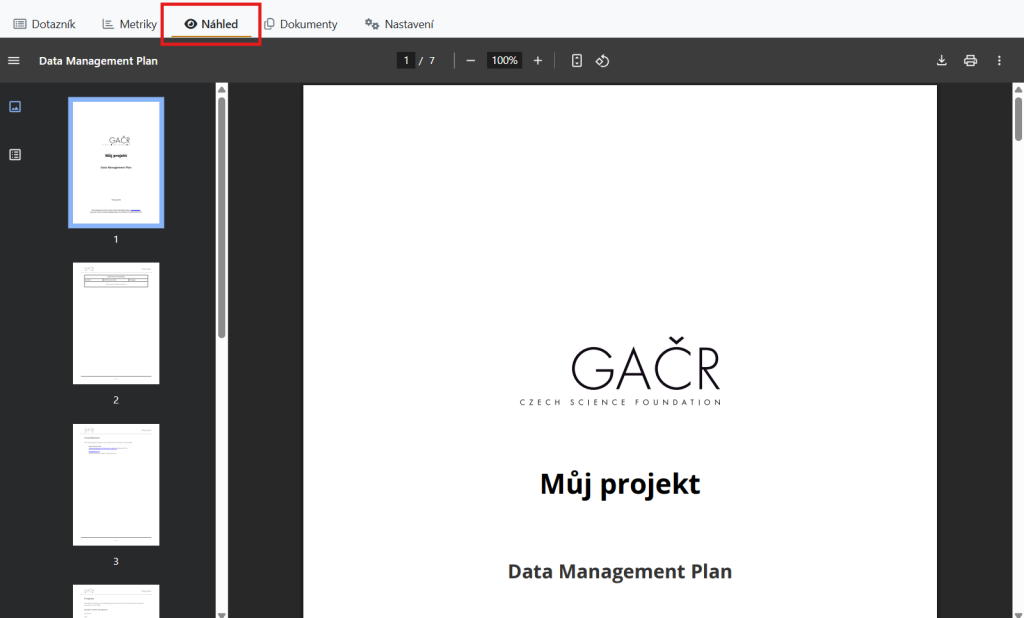The image size is (1024, 618).
Task: Click the main document scrollbar handle
Action: [x=1018, y=119]
